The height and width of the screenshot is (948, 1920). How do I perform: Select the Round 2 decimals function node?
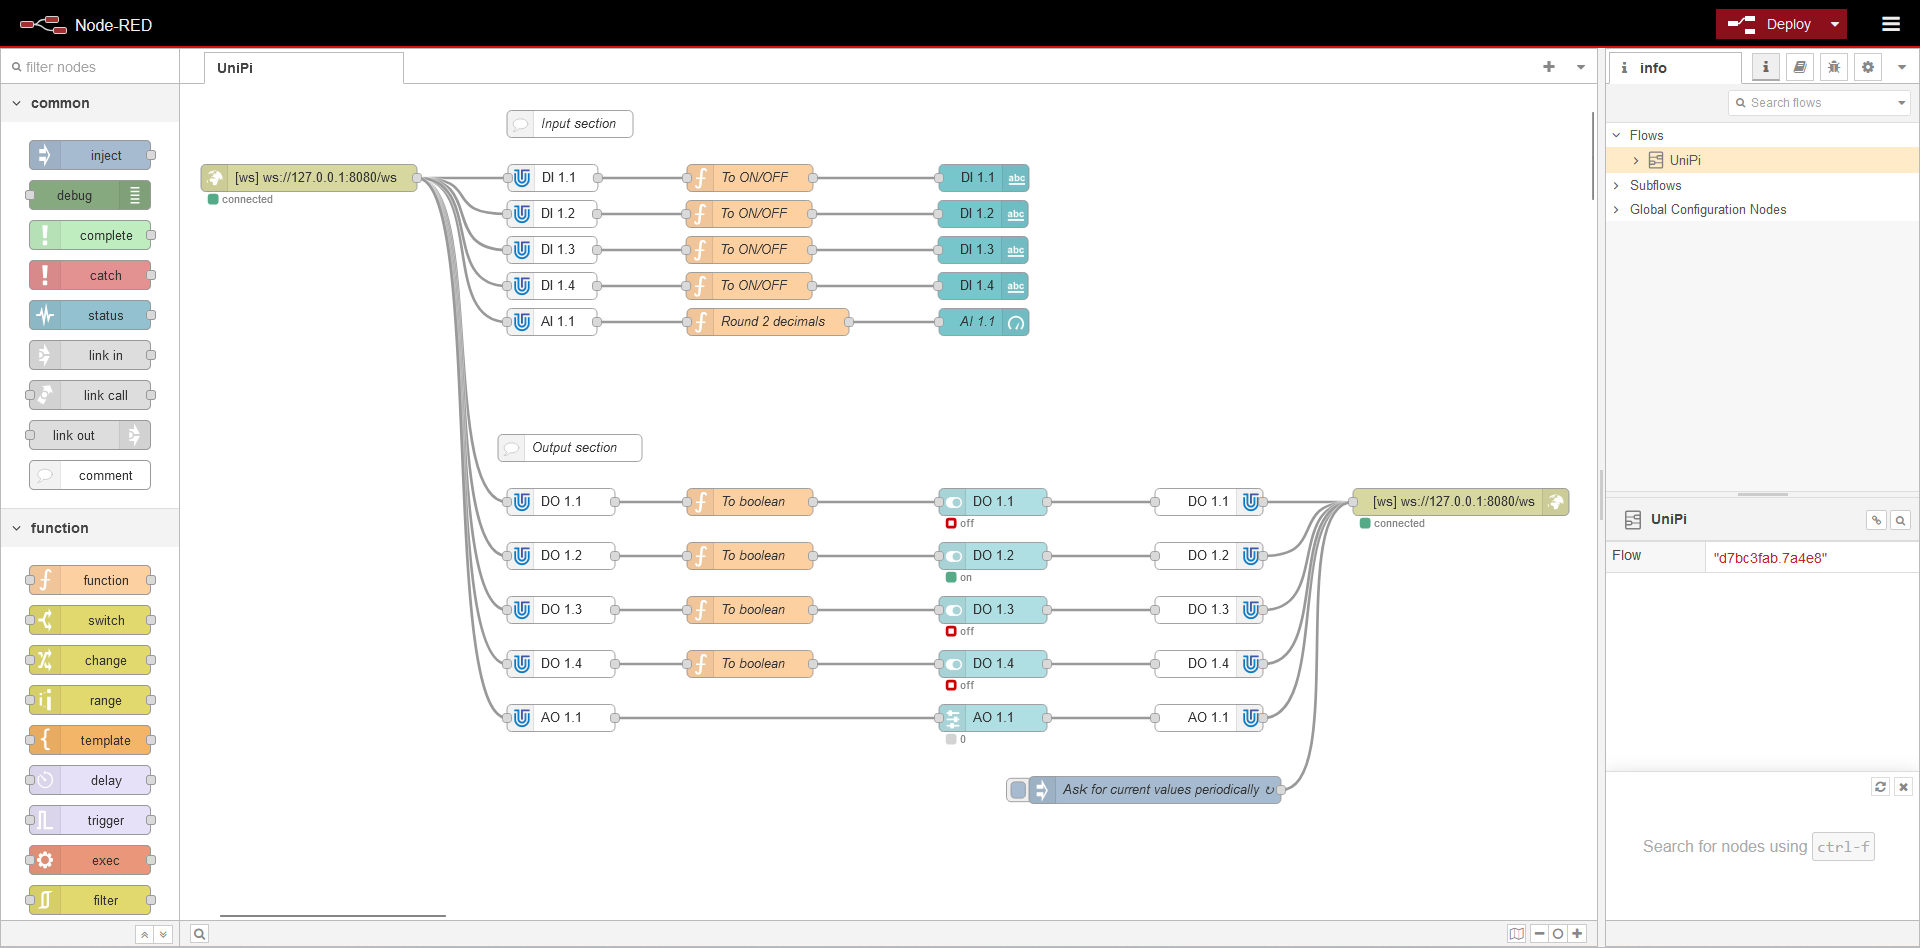(768, 322)
